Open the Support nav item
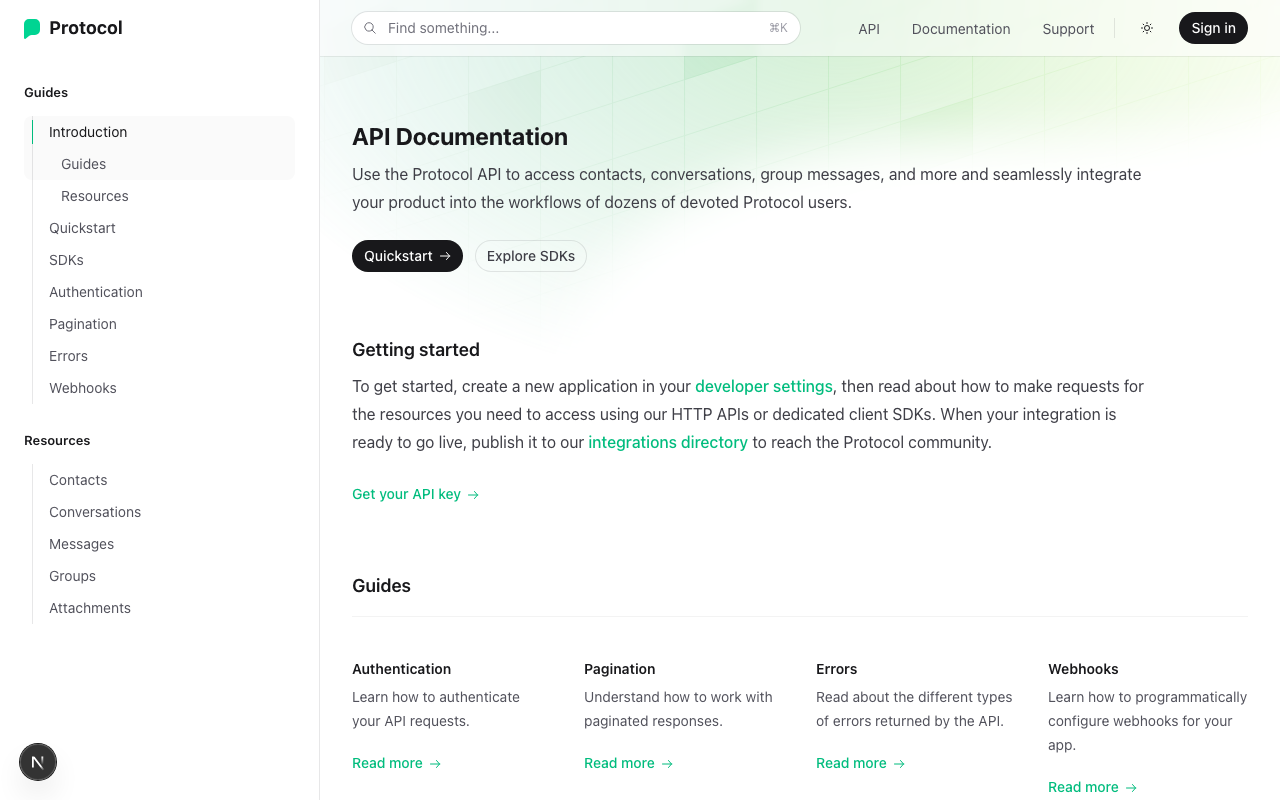This screenshot has width=1280, height=800. 1068,29
